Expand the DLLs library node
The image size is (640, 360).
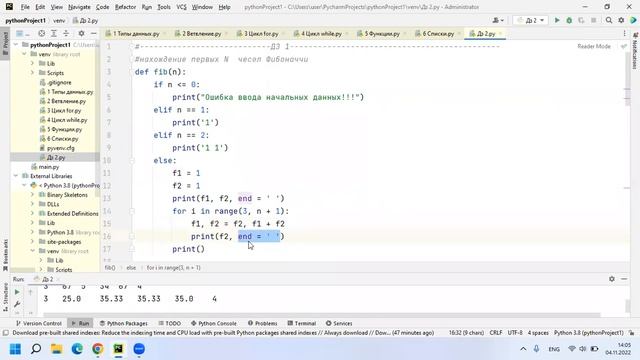coord(32,204)
